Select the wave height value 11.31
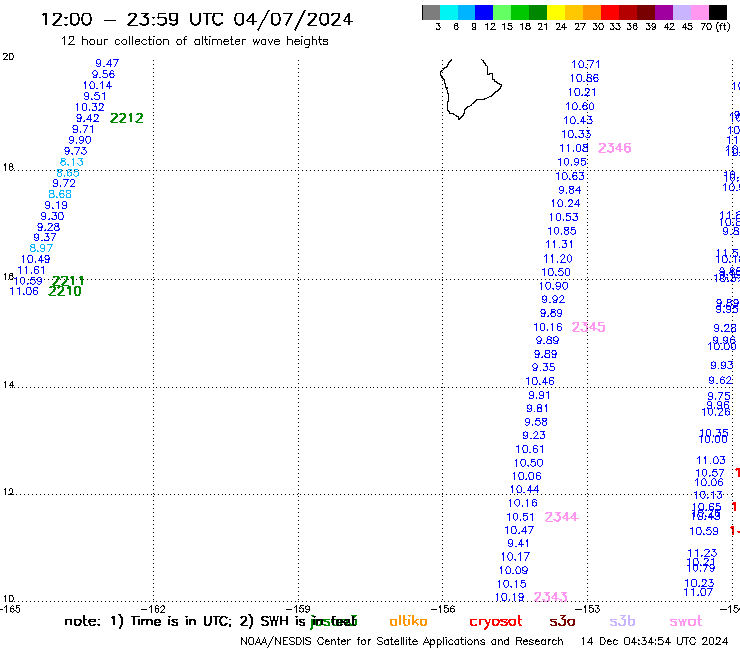 [x=559, y=245]
